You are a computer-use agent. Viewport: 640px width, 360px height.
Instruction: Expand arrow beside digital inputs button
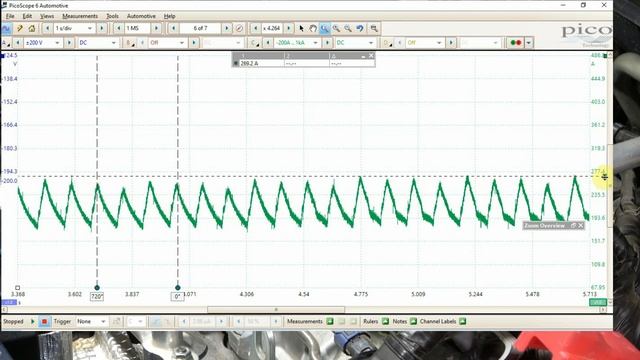coord(529,43)
